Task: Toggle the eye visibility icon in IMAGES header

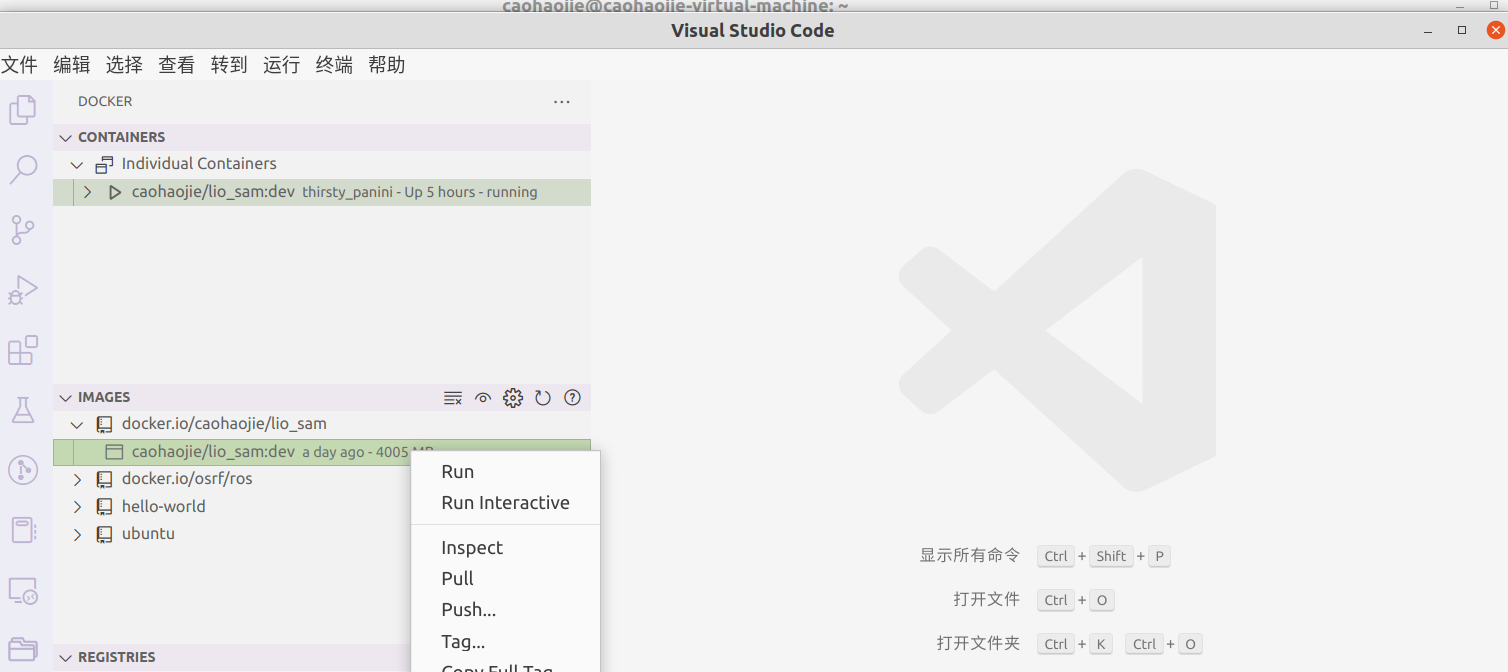Action: pos(483,398)
